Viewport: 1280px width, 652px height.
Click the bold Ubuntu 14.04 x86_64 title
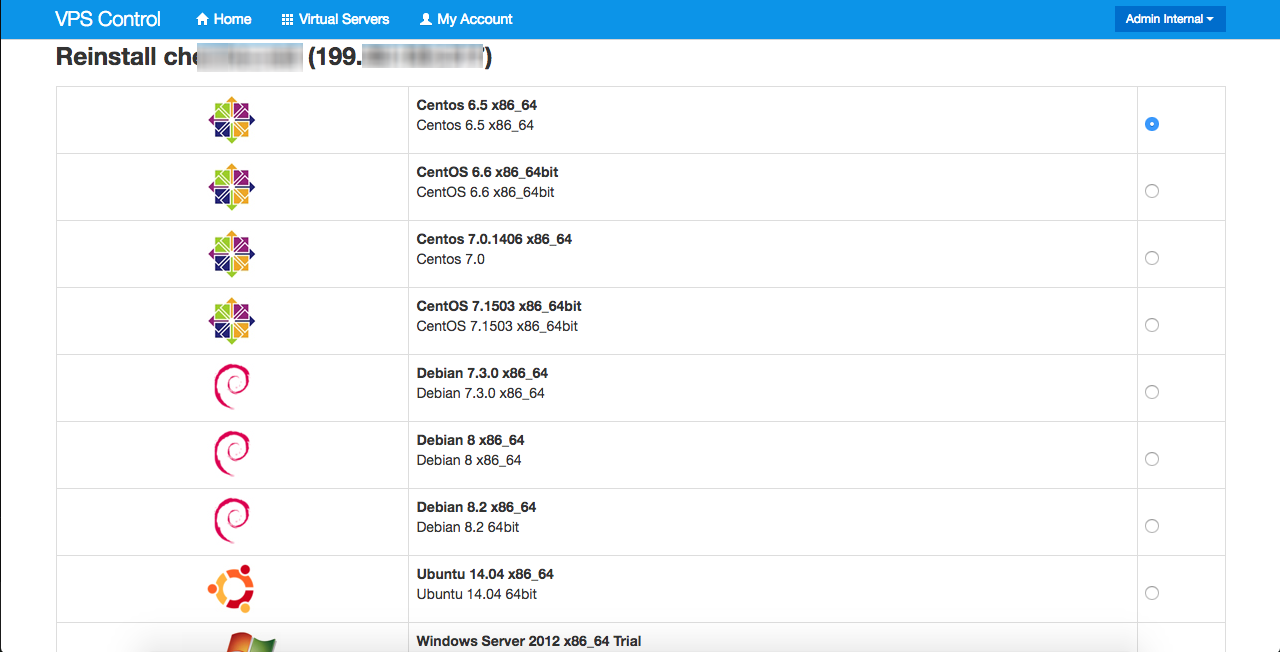pyautogui.click(x=485, y=574)
